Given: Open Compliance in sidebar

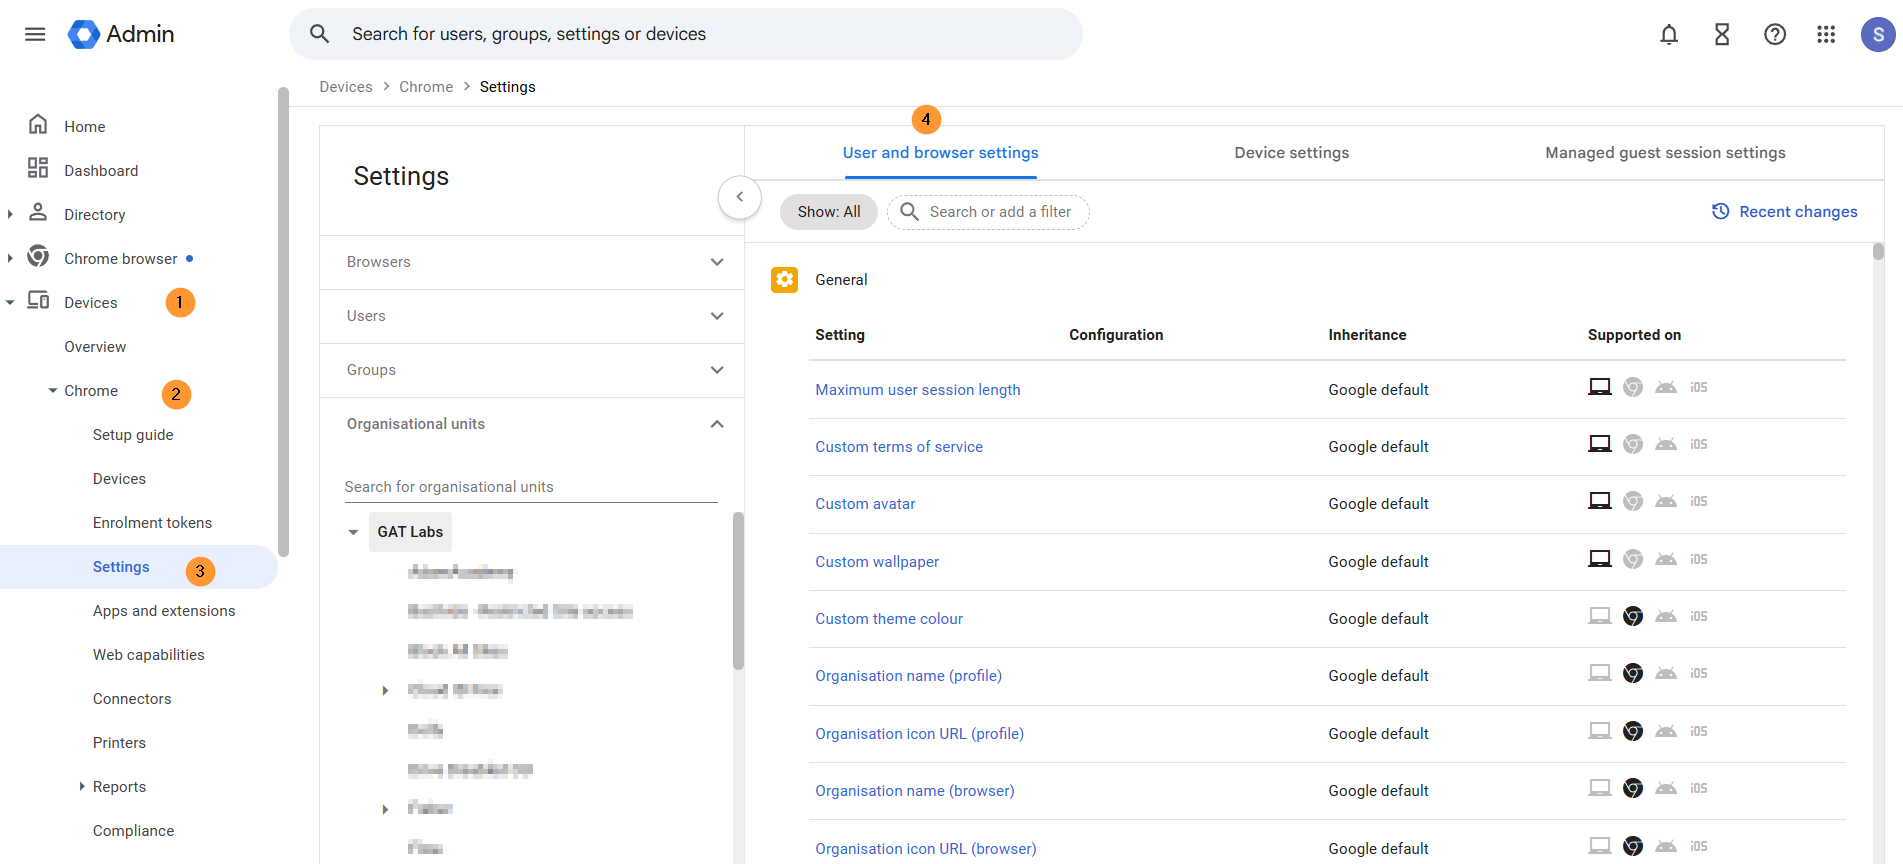Looking at the screenshot, I should click(x=133, y=831).
